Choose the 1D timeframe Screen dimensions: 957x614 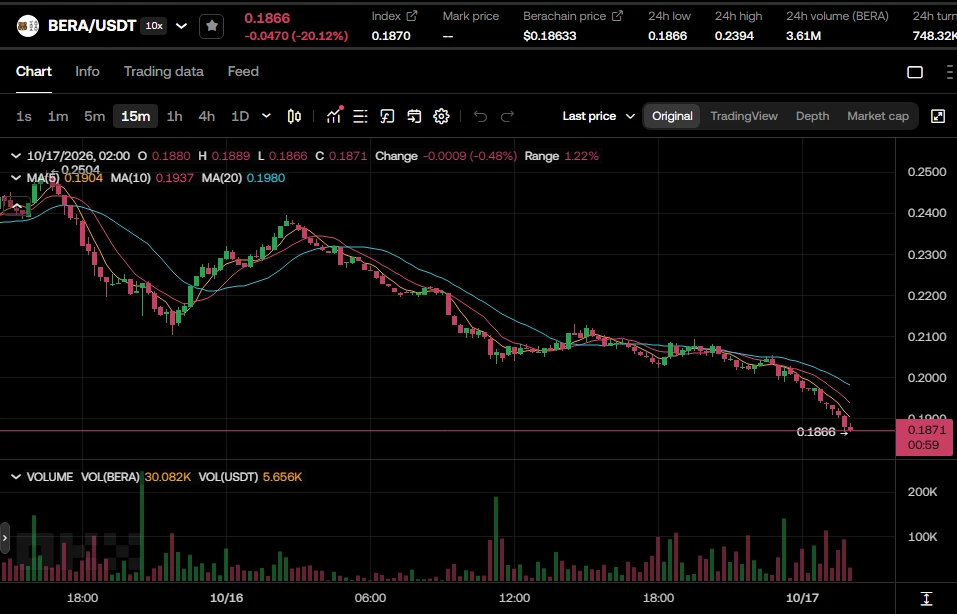point(240,116)
